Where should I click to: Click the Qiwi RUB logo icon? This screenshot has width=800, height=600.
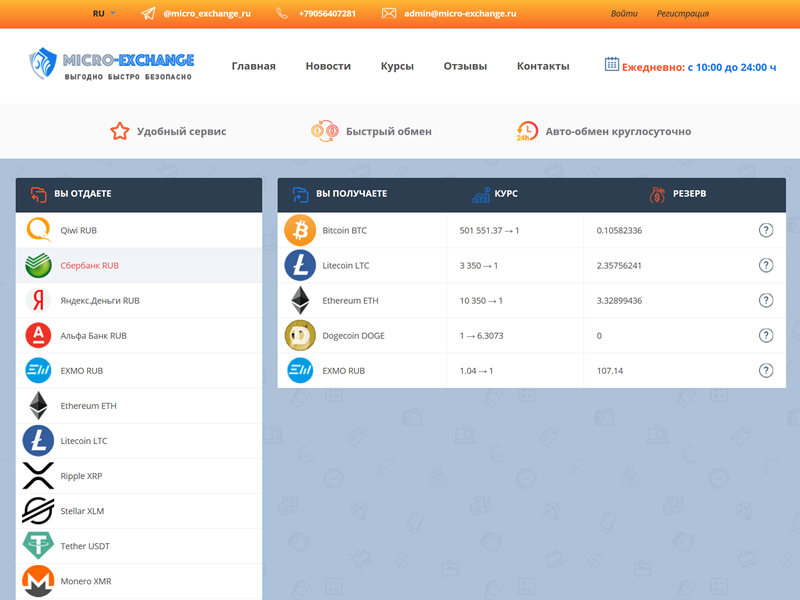[38, 230]
